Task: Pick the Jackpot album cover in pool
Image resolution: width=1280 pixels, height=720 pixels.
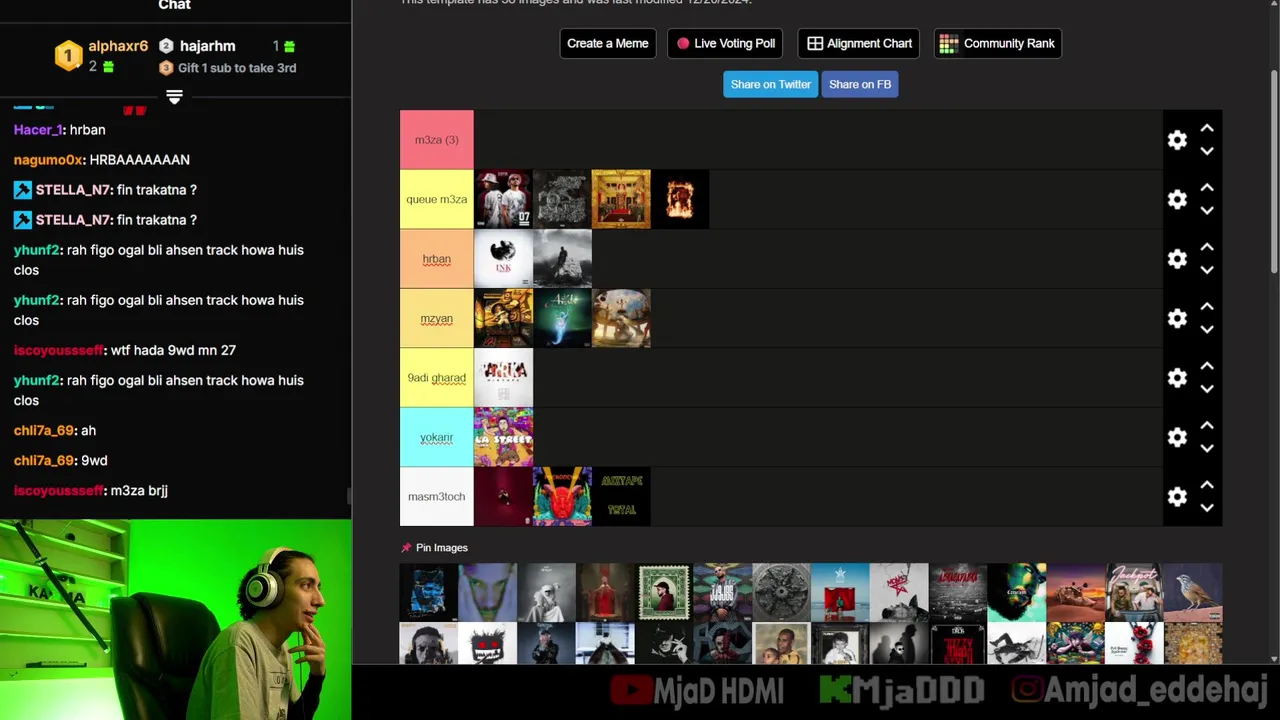Action: (1134, 592)
